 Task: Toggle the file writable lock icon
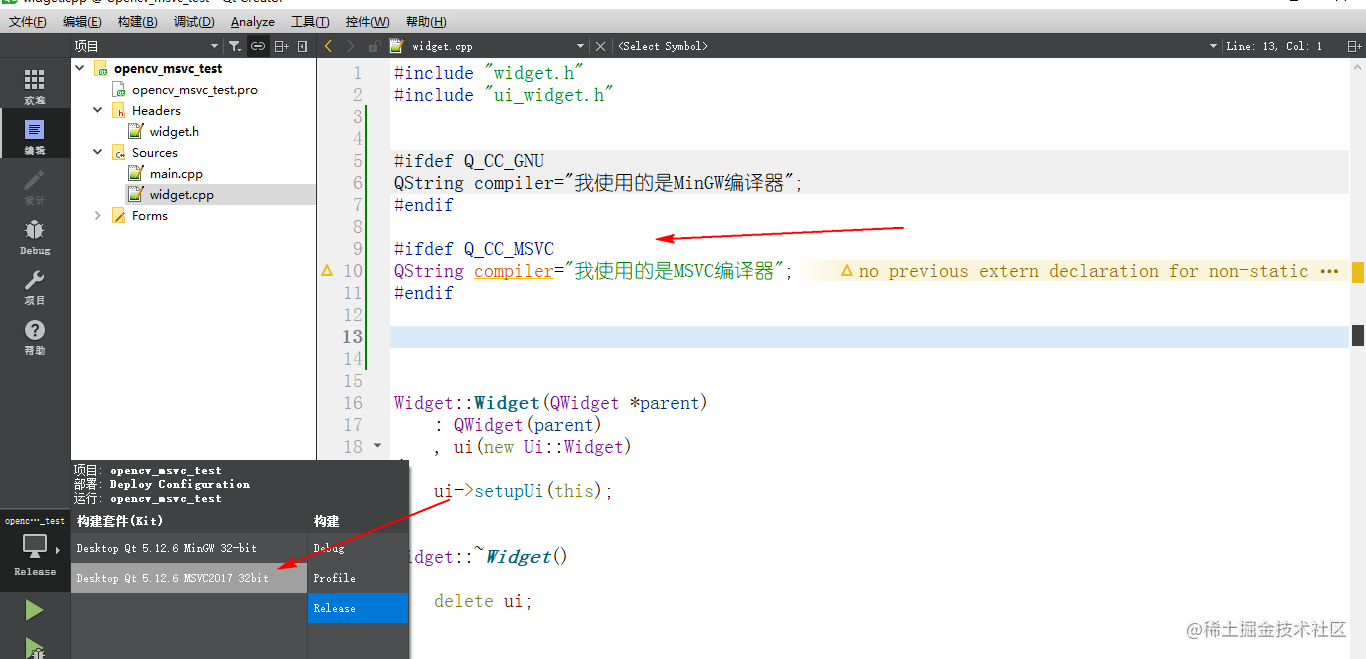pyautogui.click(x=374, y=46)
